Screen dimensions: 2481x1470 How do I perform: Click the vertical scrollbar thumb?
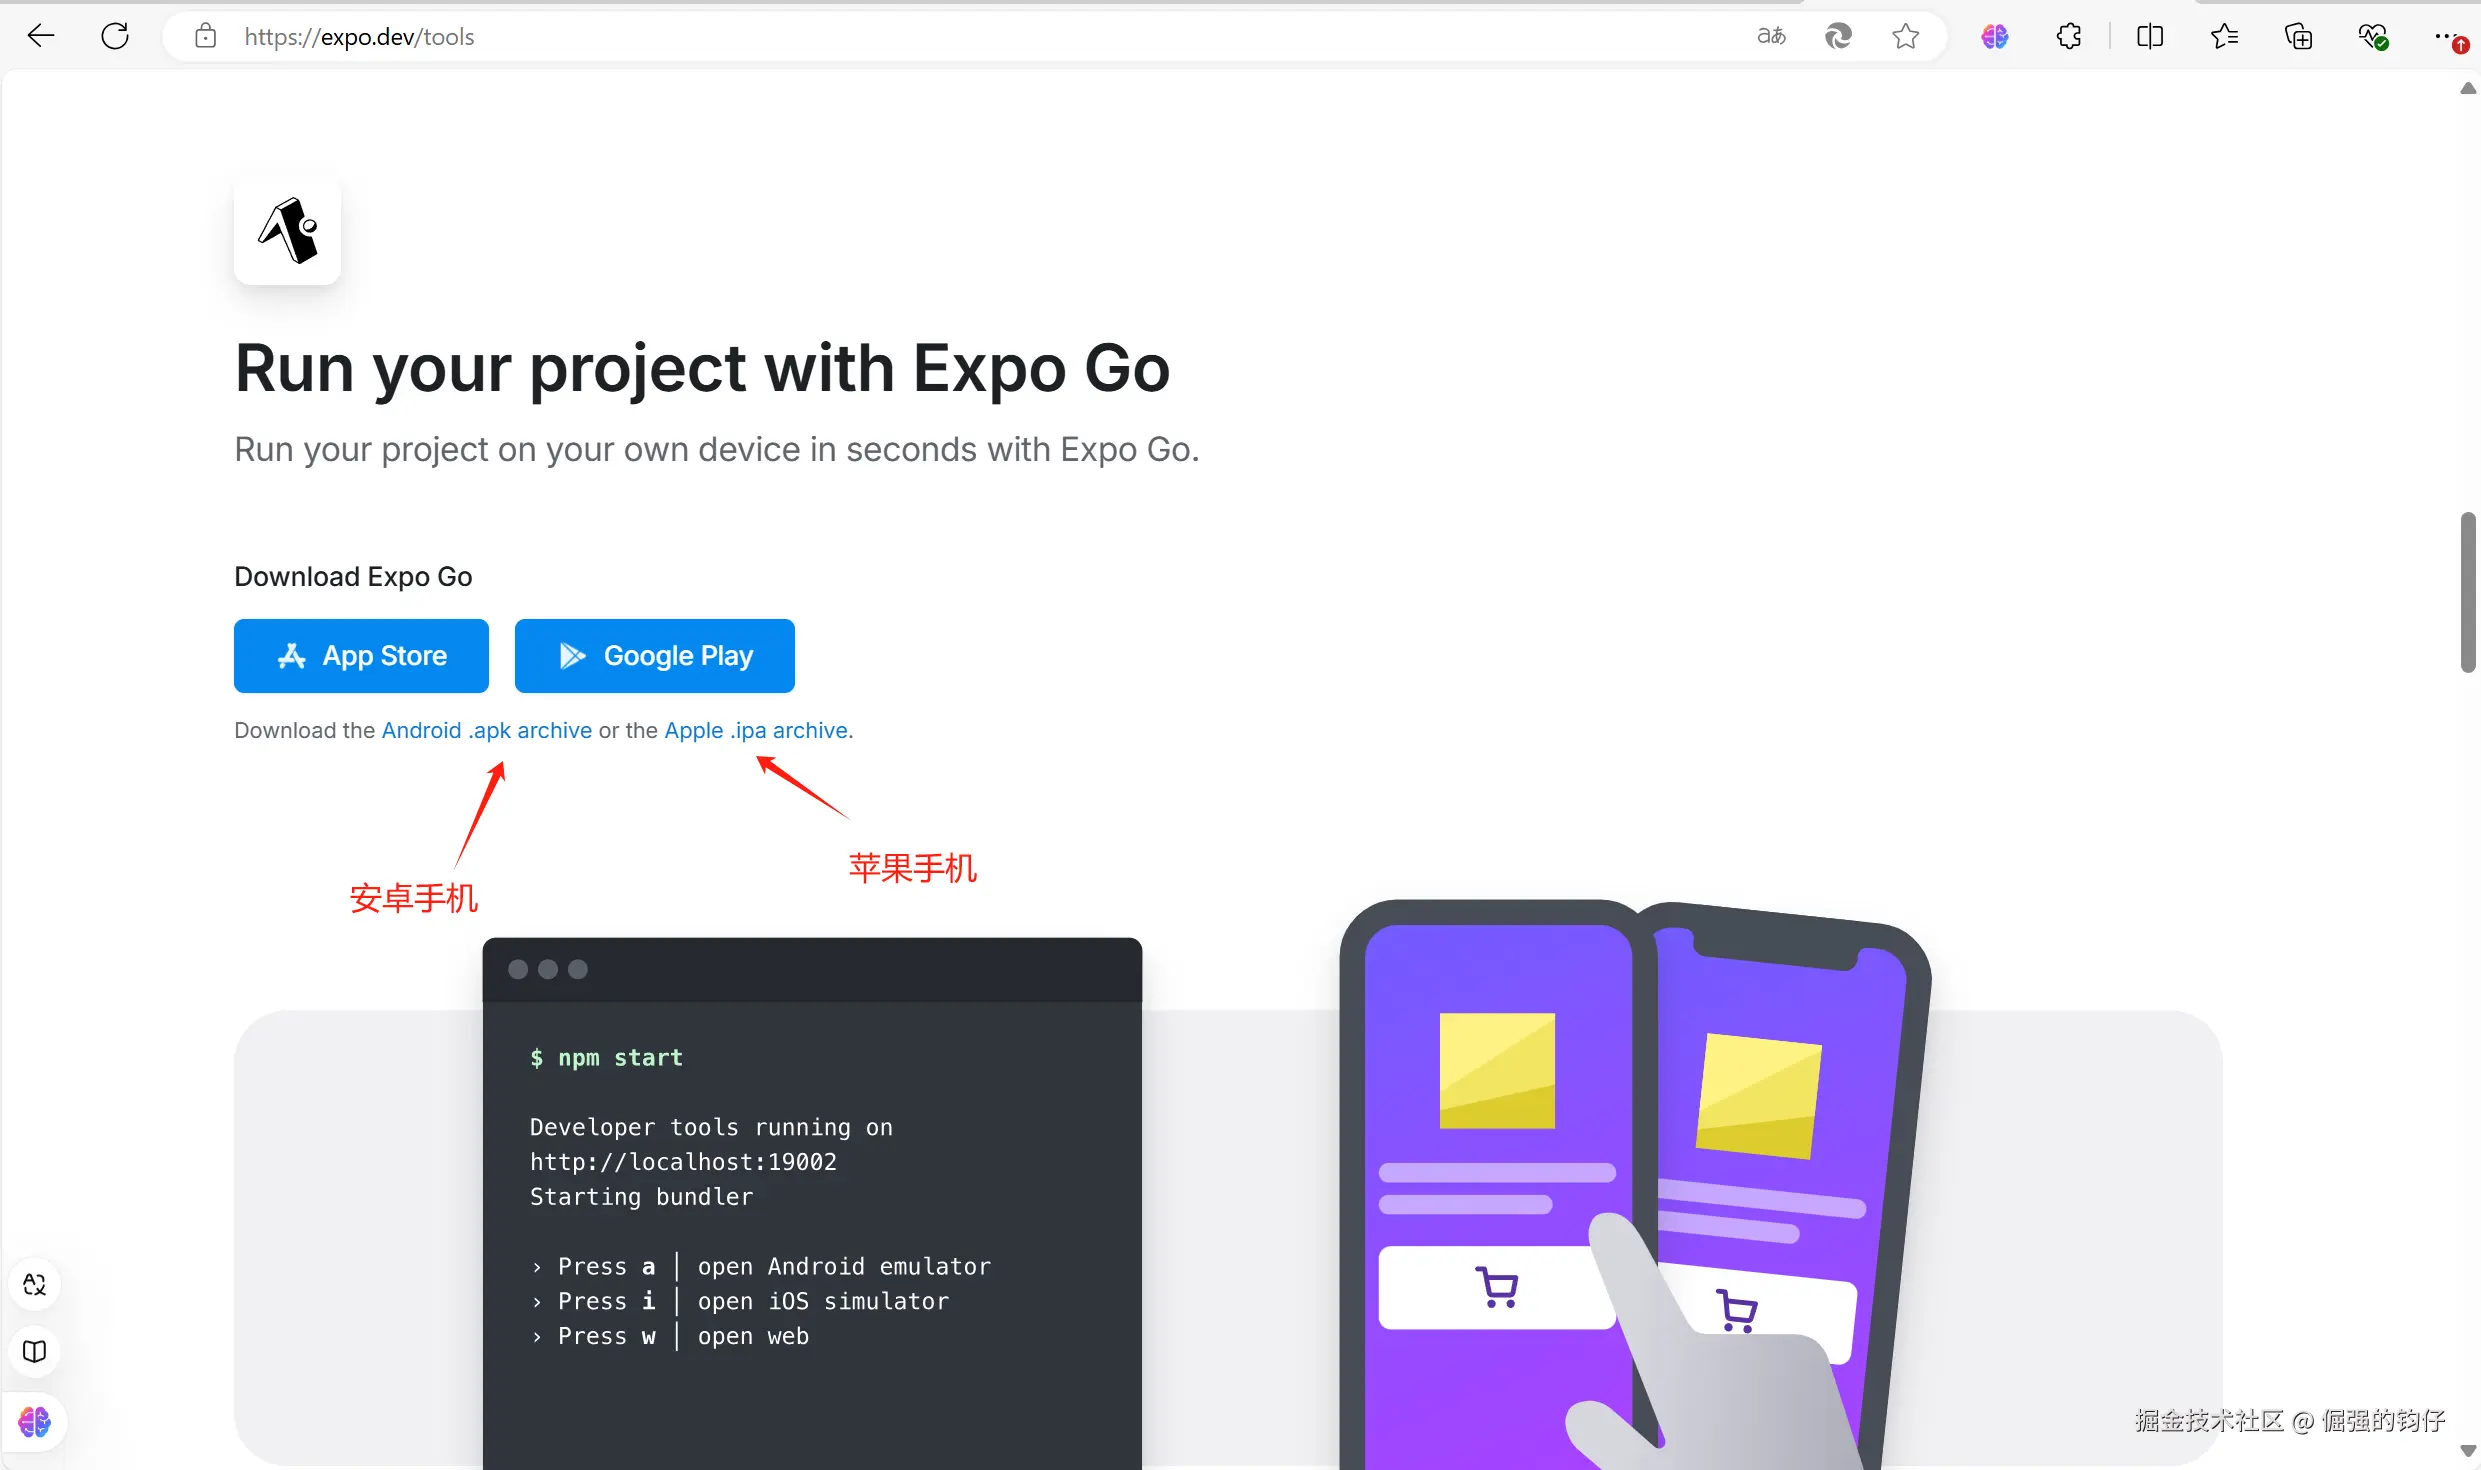pyautogui.click(x=2467, y=592)
